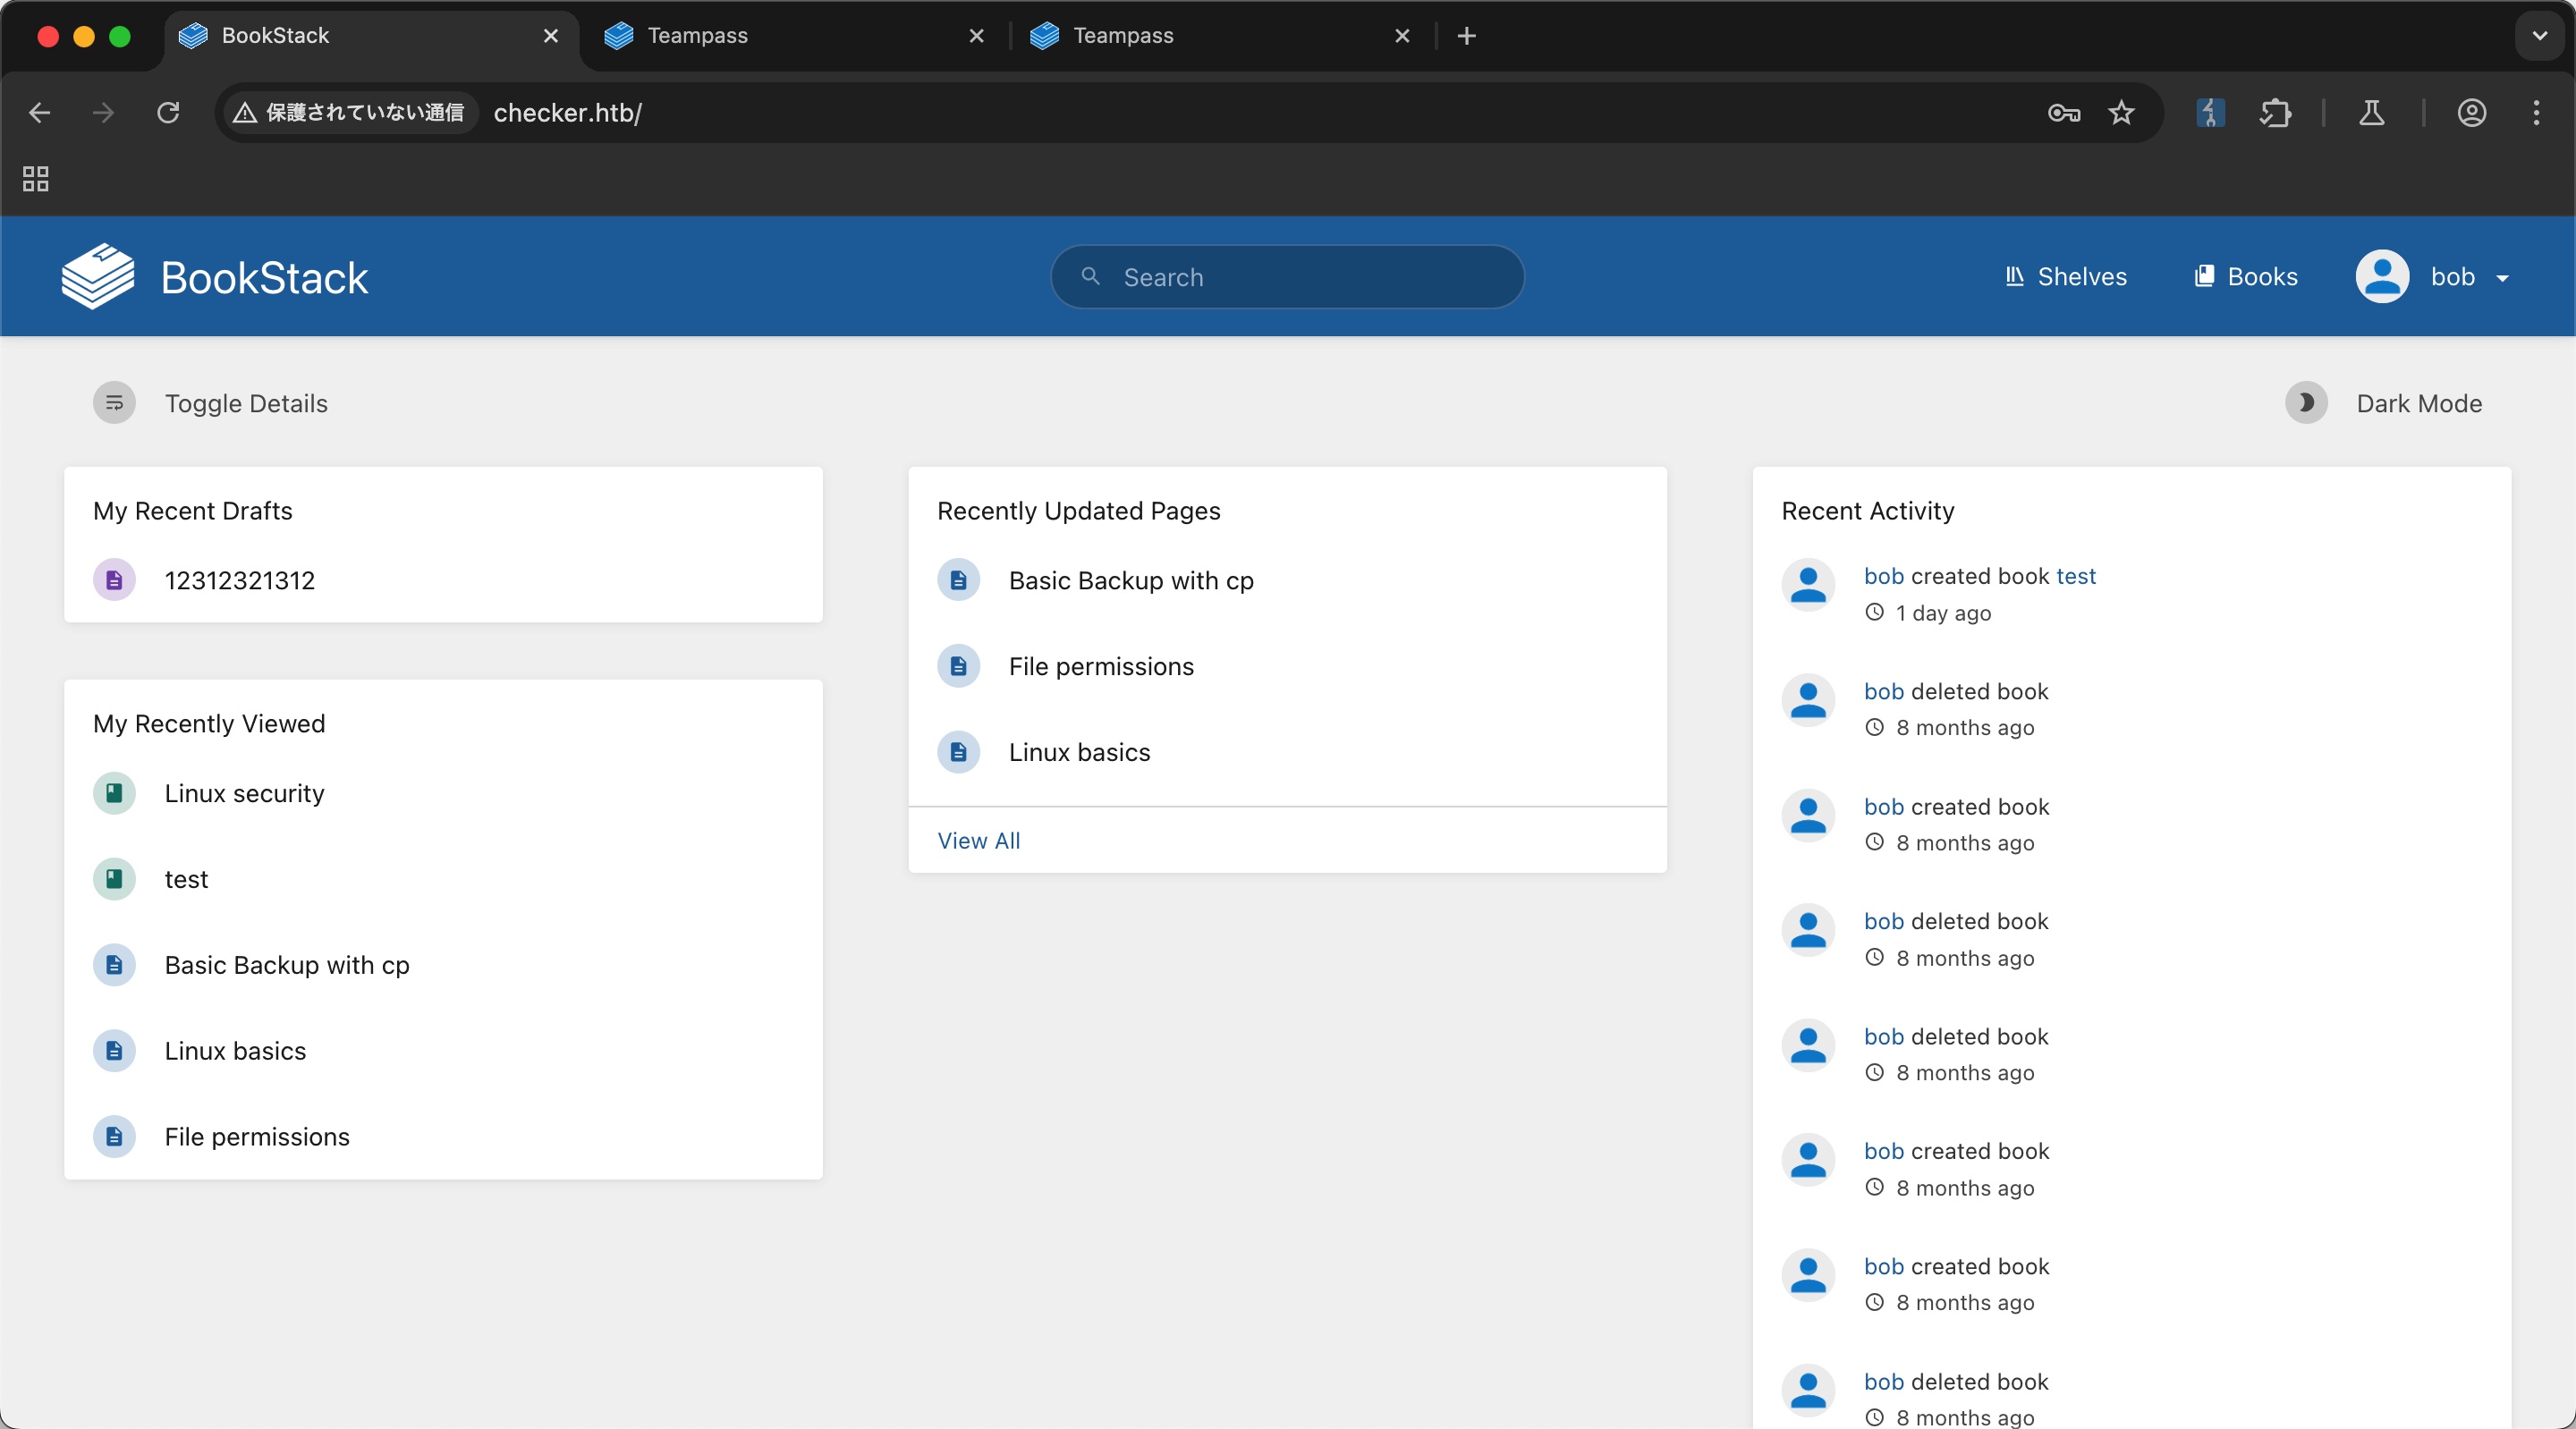The image size is (2576, 1429).
Task: Click into the Search field
Action: pyautogui.click(x=1300, y=277)
